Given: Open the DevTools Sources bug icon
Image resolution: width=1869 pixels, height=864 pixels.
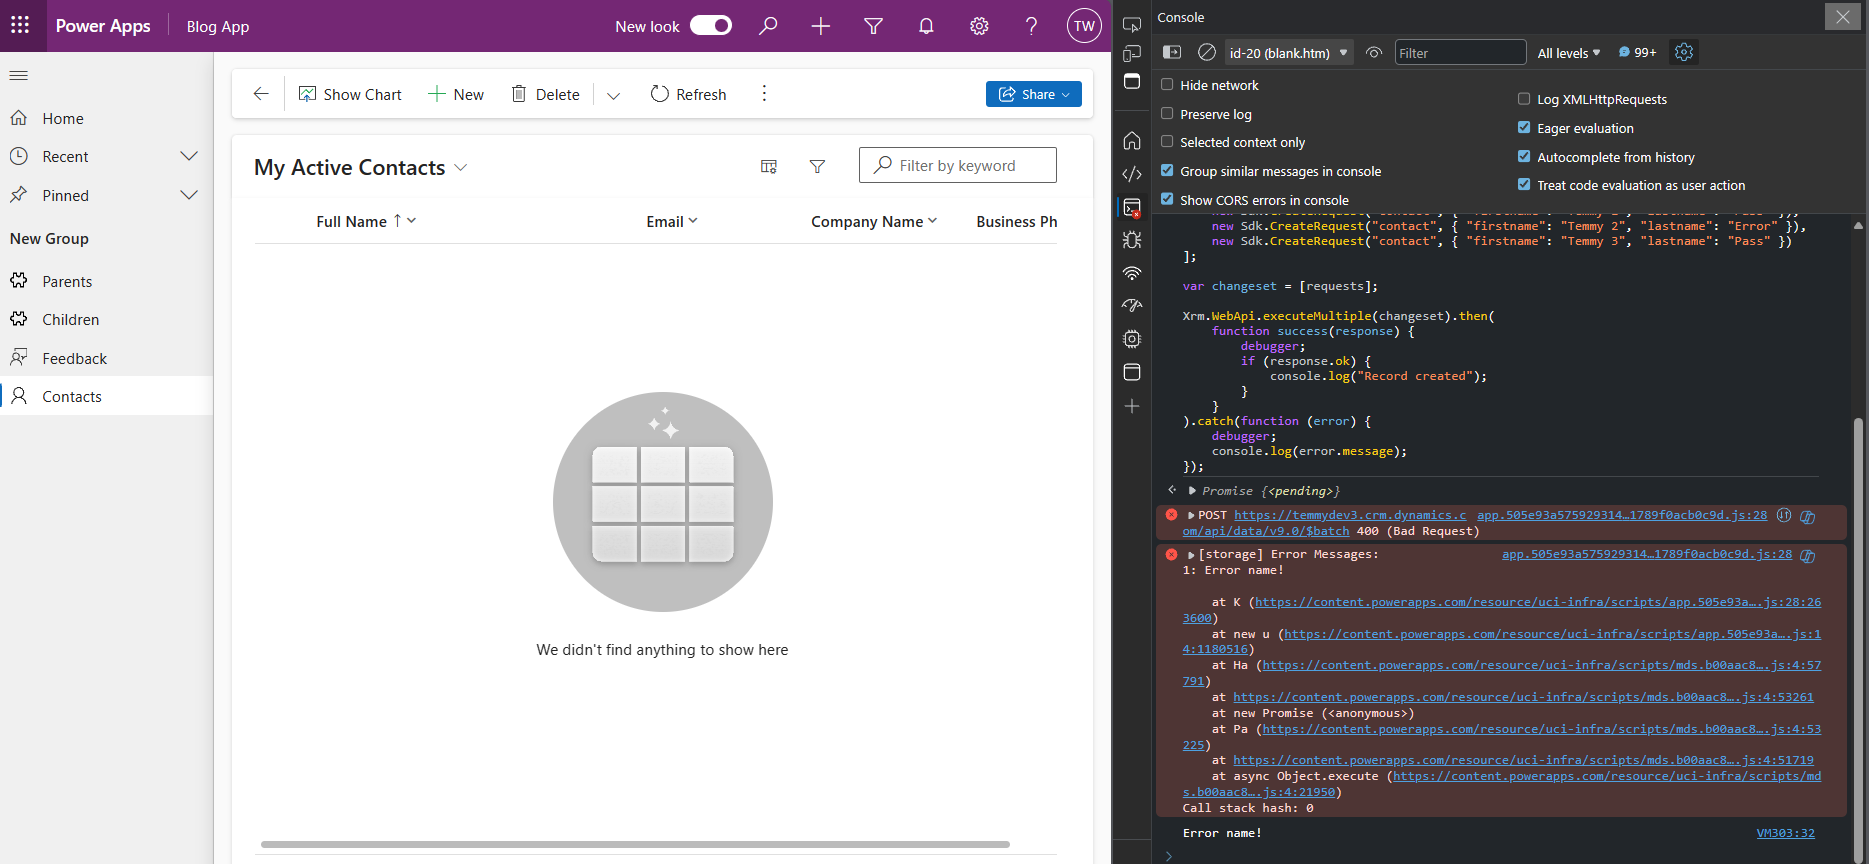Looking at the screenshot, I should point(1132,240).
